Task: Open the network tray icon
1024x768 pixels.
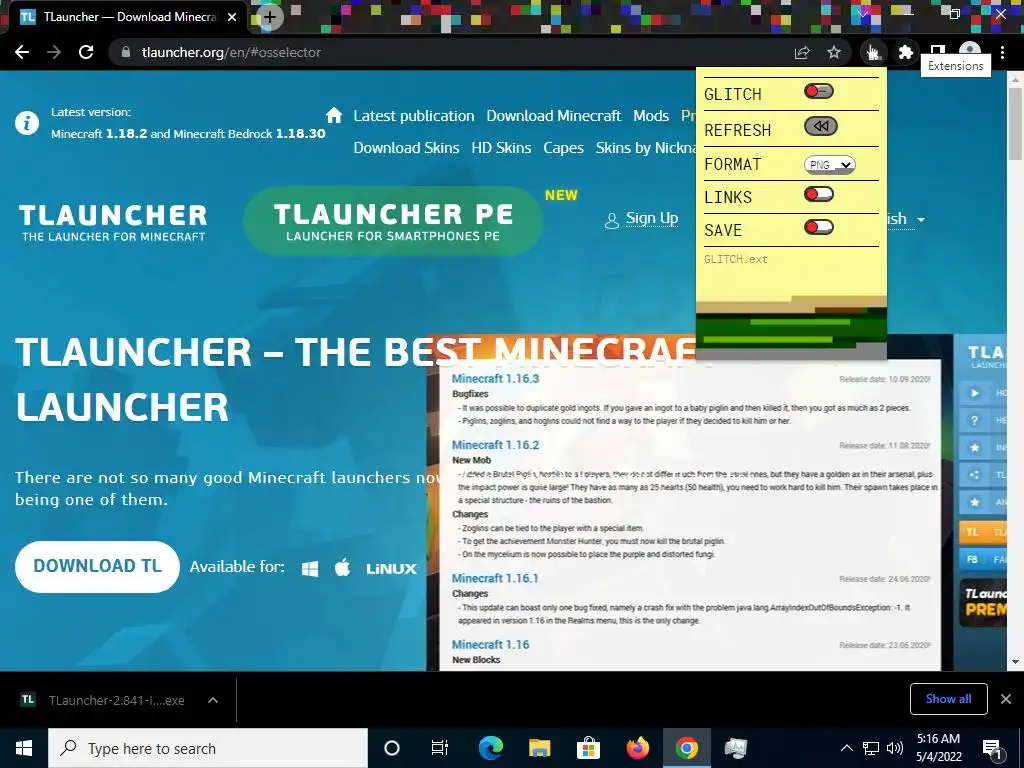Action: (871, 748)
